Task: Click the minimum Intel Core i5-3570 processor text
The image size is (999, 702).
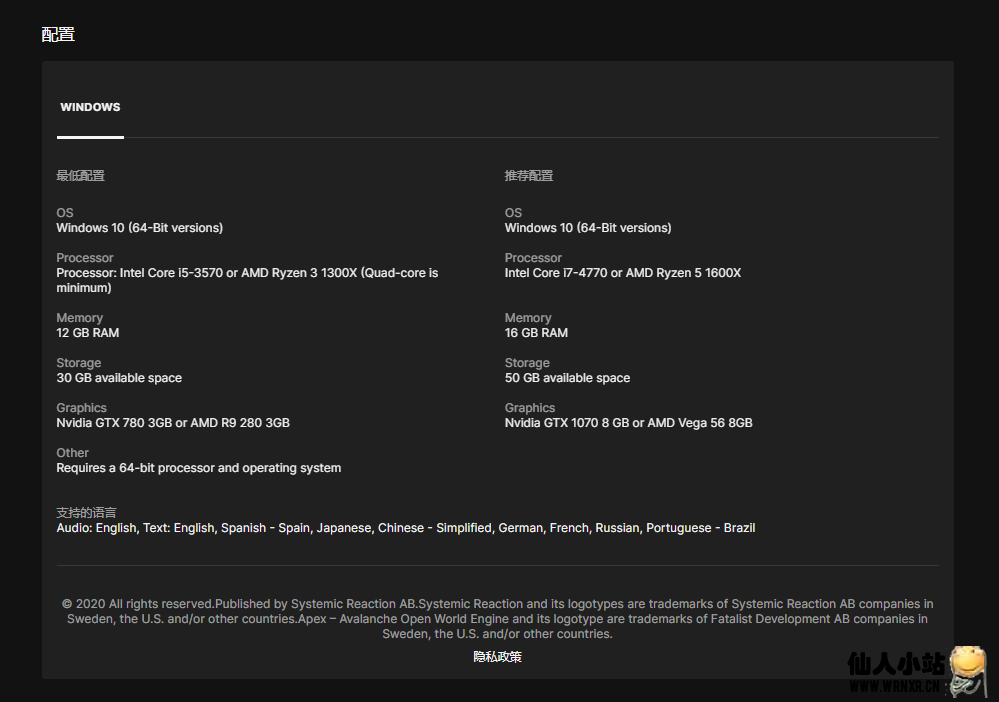Action: tap(247, 273)
